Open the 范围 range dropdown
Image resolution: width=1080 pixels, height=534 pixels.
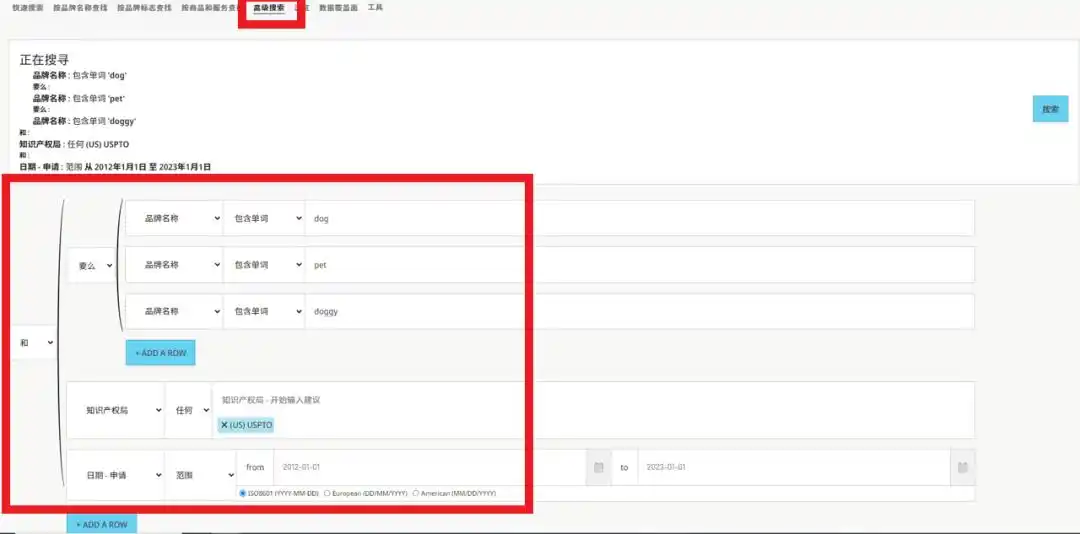tap(200, 475)
